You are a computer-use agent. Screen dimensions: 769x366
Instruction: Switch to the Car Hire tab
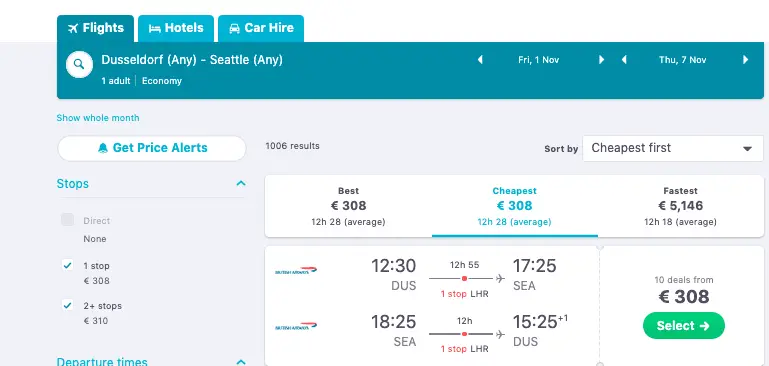[x=261, y=28]
